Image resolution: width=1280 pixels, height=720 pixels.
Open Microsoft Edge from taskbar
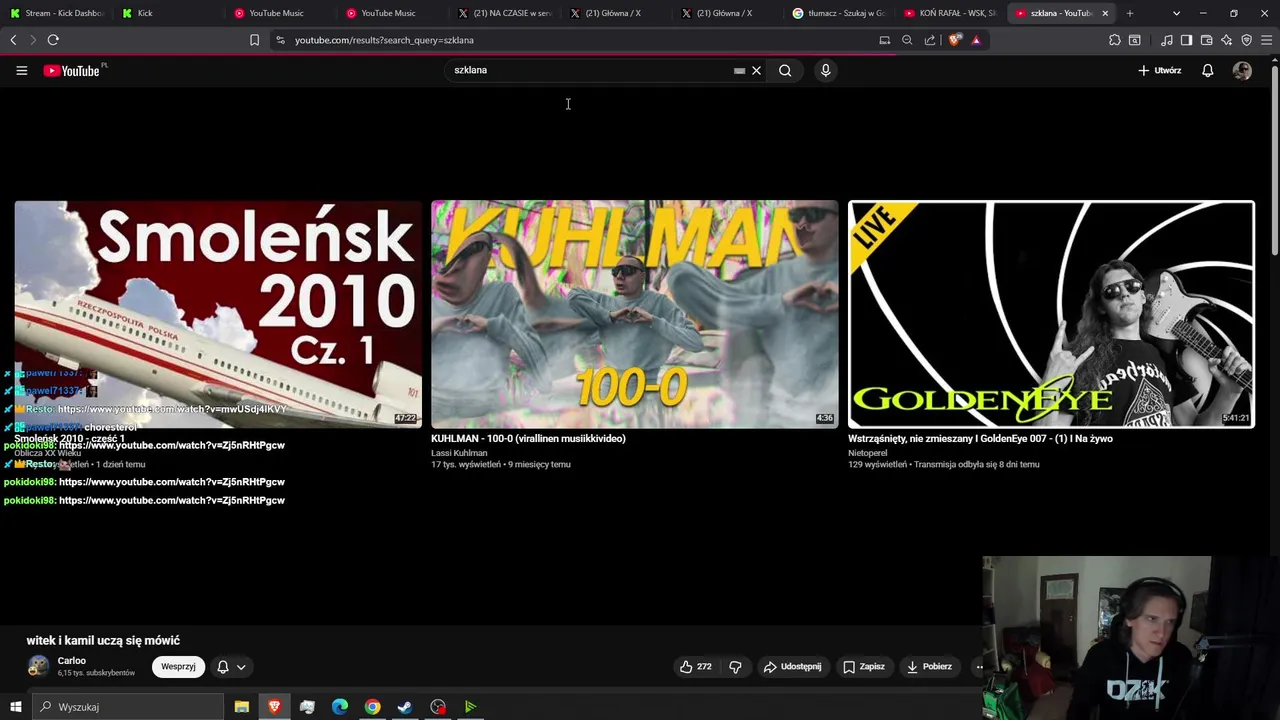tap(340, 707)
